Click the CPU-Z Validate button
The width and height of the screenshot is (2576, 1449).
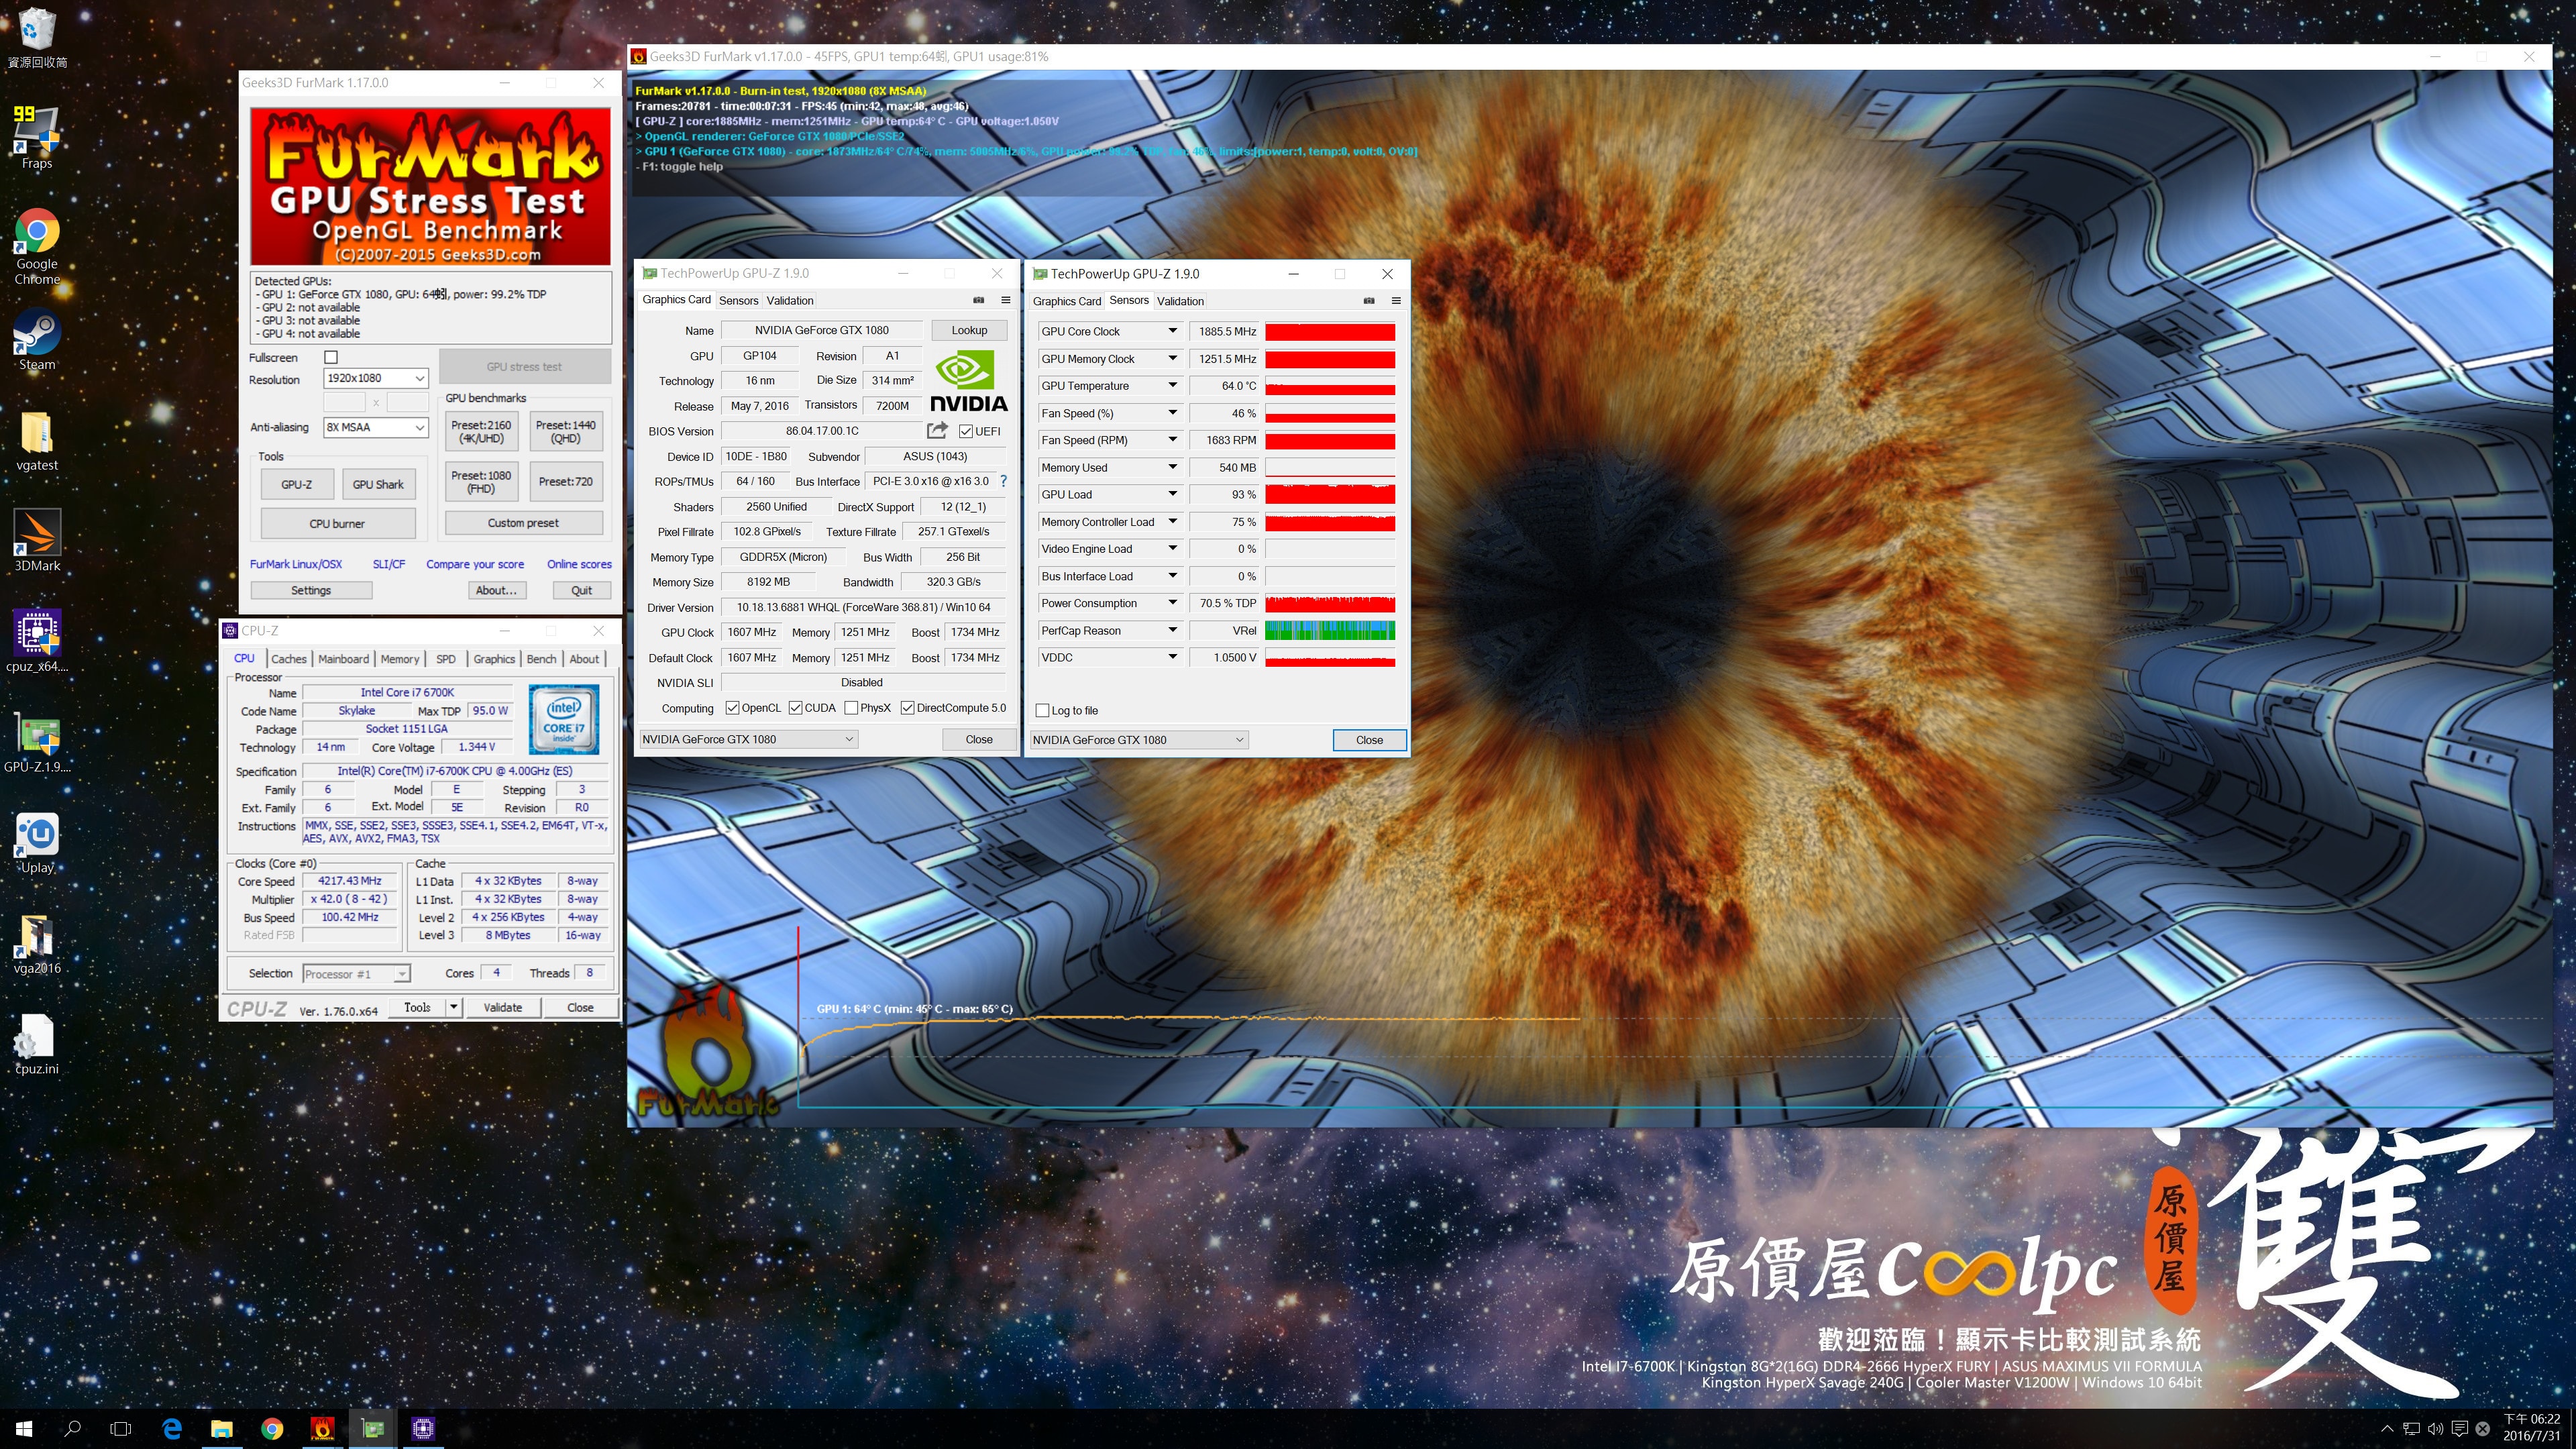[503, 1007]
